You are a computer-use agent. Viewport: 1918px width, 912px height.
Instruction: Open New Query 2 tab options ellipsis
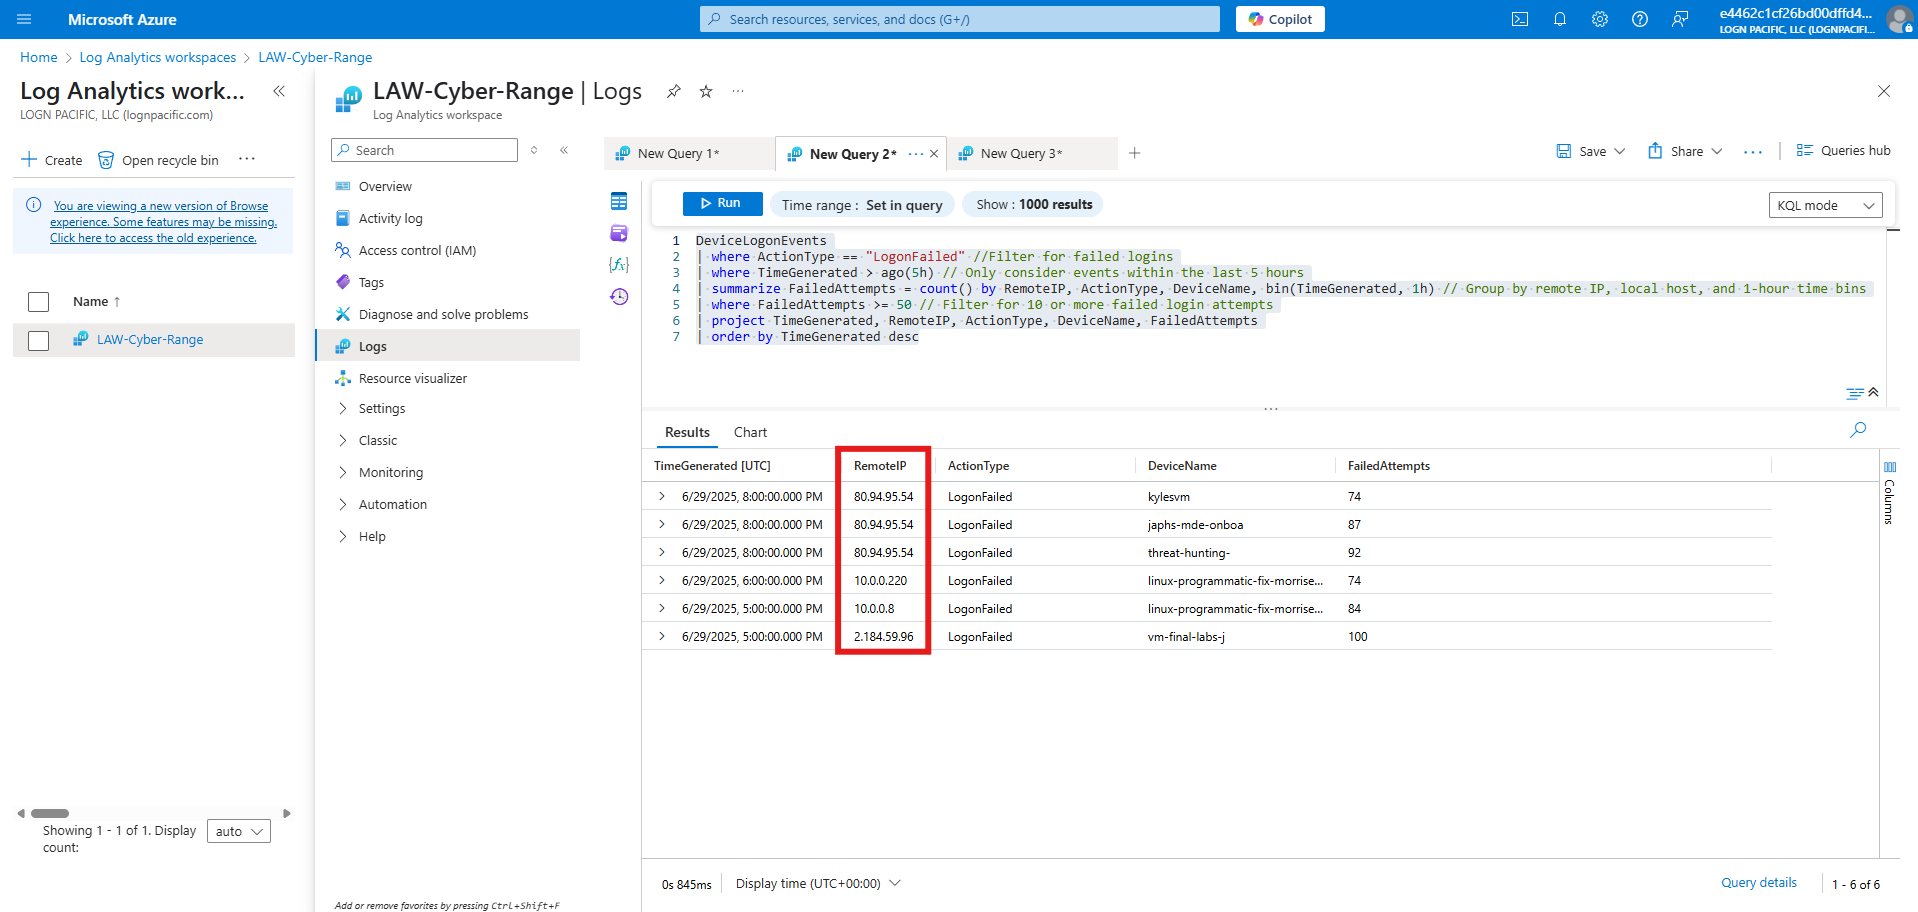[915, 154]
